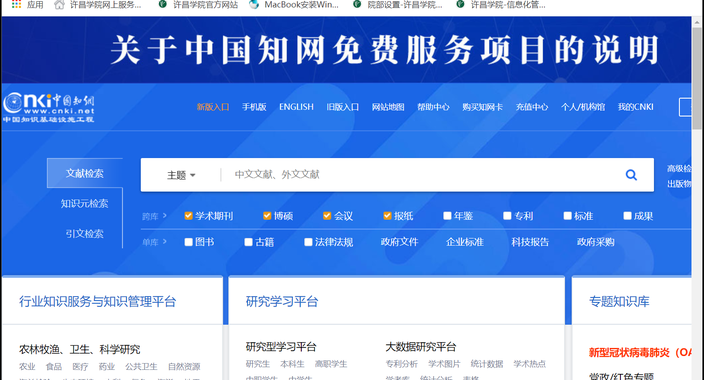Select the 引文检索 tab

coord(84,234)
